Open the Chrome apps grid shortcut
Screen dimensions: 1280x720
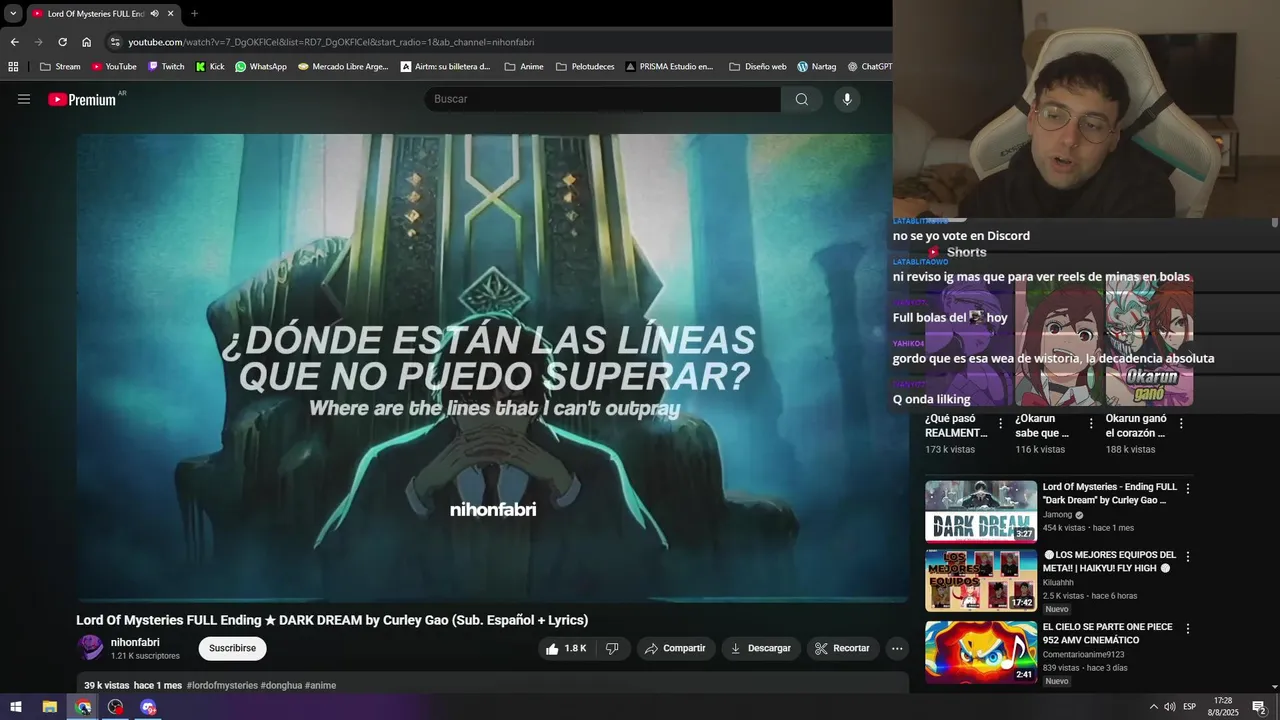[13, 67]
